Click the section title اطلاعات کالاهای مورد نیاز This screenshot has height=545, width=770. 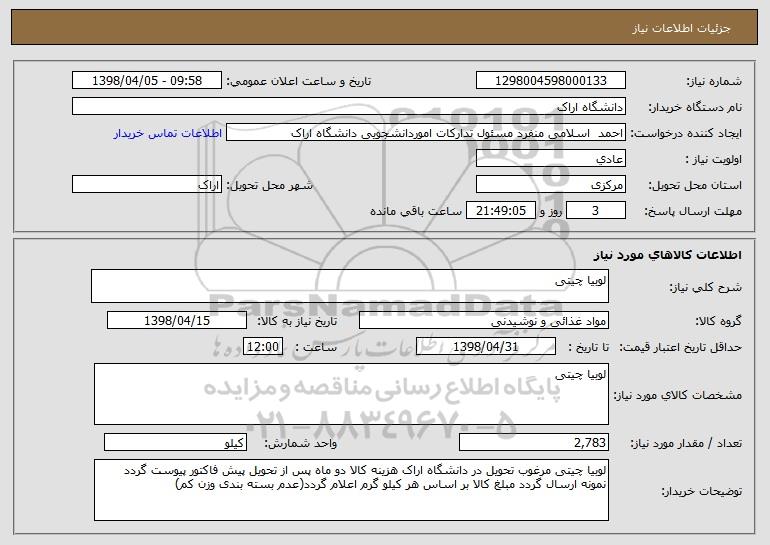(667, 255)
